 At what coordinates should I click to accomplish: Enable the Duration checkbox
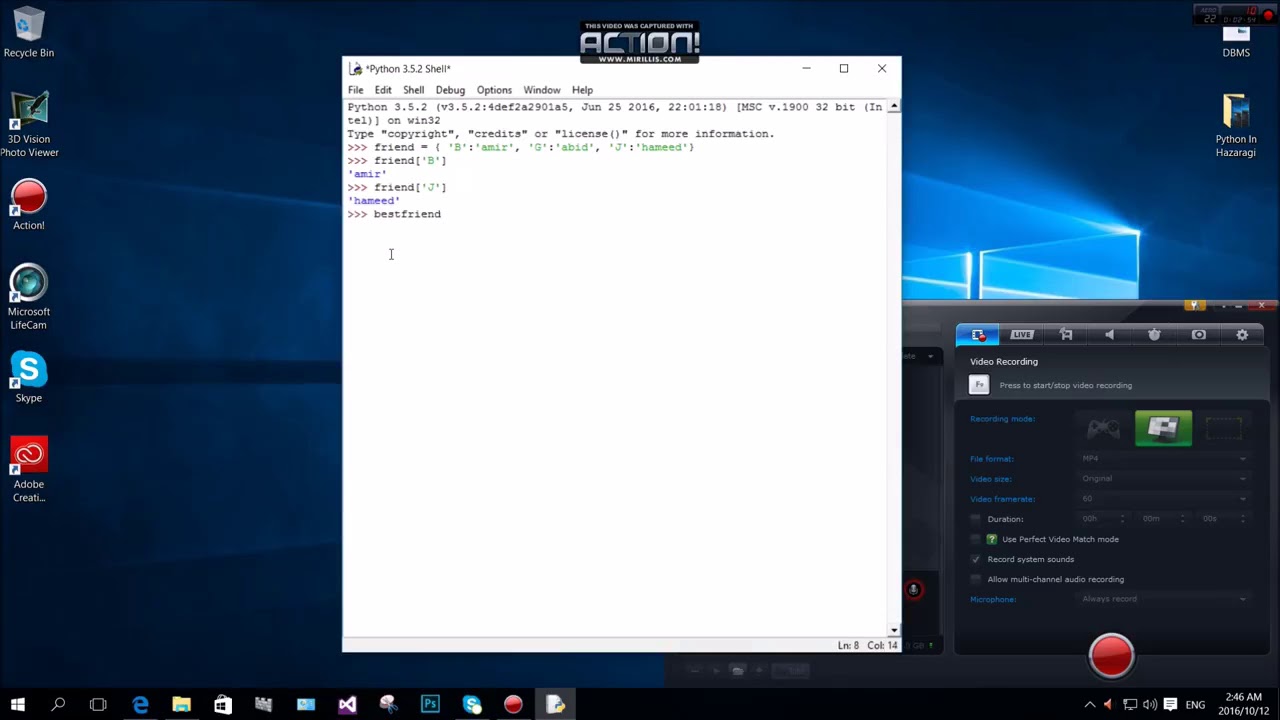click(x=976, y=519)
